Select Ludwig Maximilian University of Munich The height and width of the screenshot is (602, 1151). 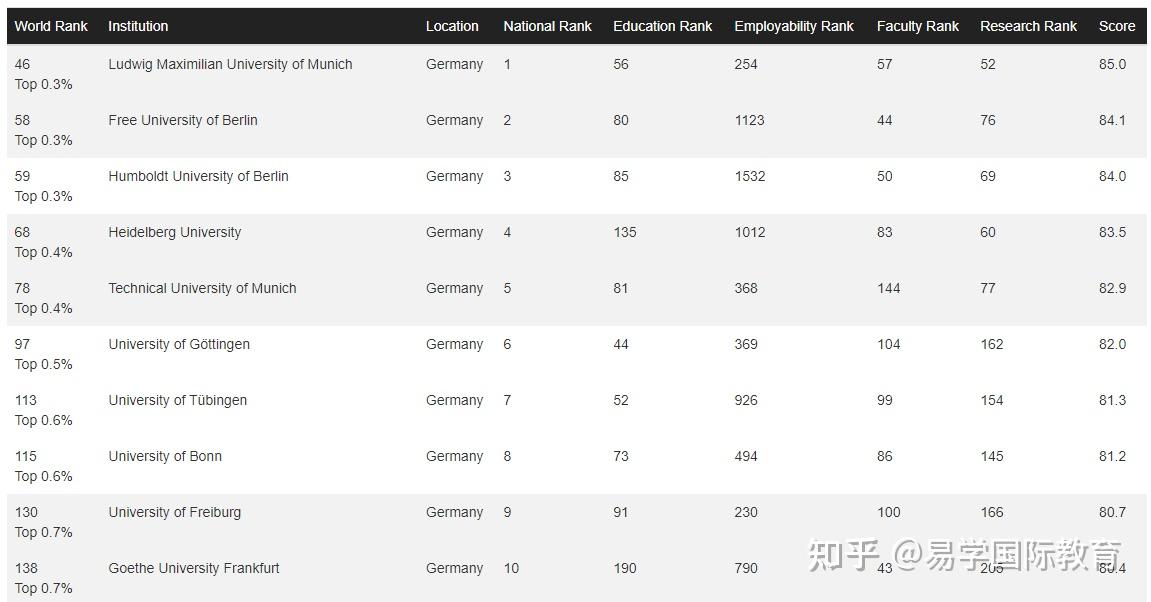[x=230, y=65]
